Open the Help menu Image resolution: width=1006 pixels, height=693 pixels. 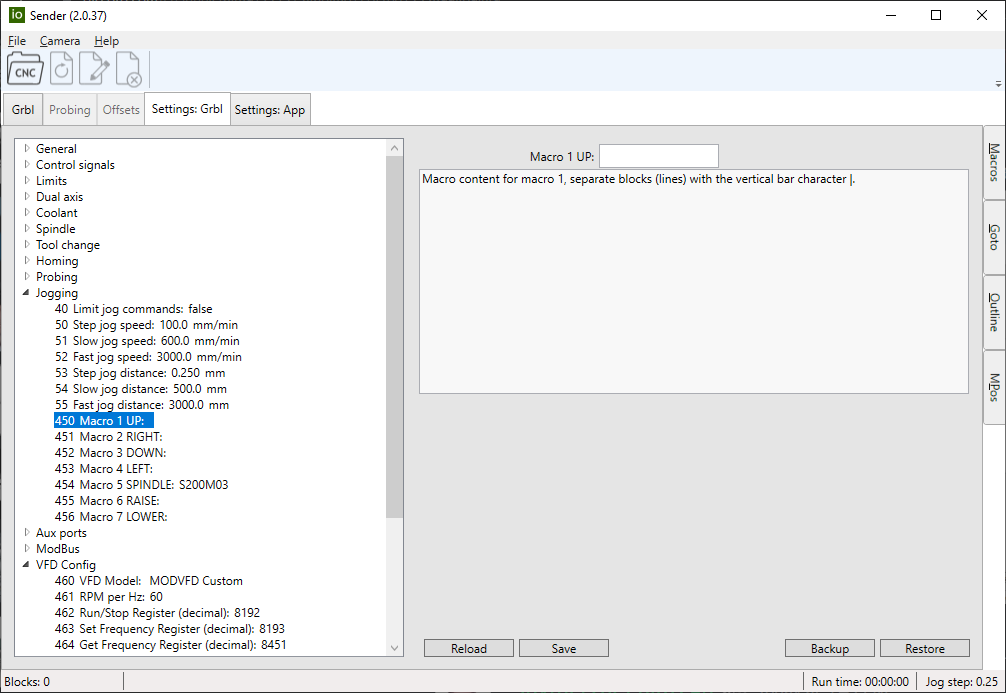[x=107, y=41]
